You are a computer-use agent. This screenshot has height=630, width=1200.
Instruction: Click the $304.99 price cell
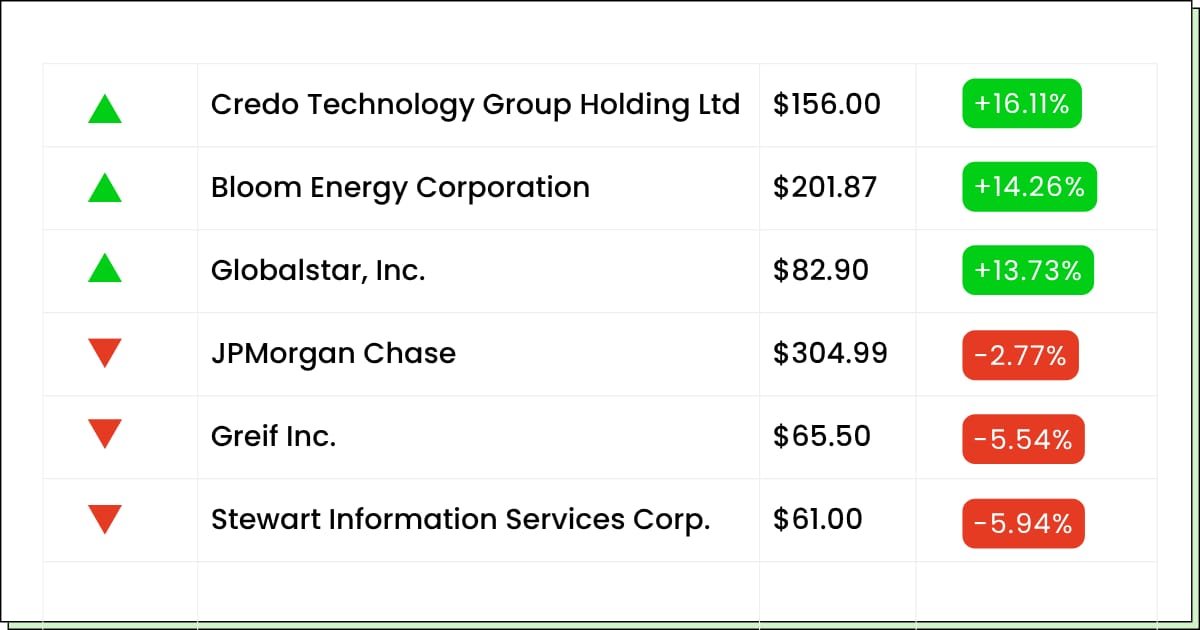coord(830,353)
